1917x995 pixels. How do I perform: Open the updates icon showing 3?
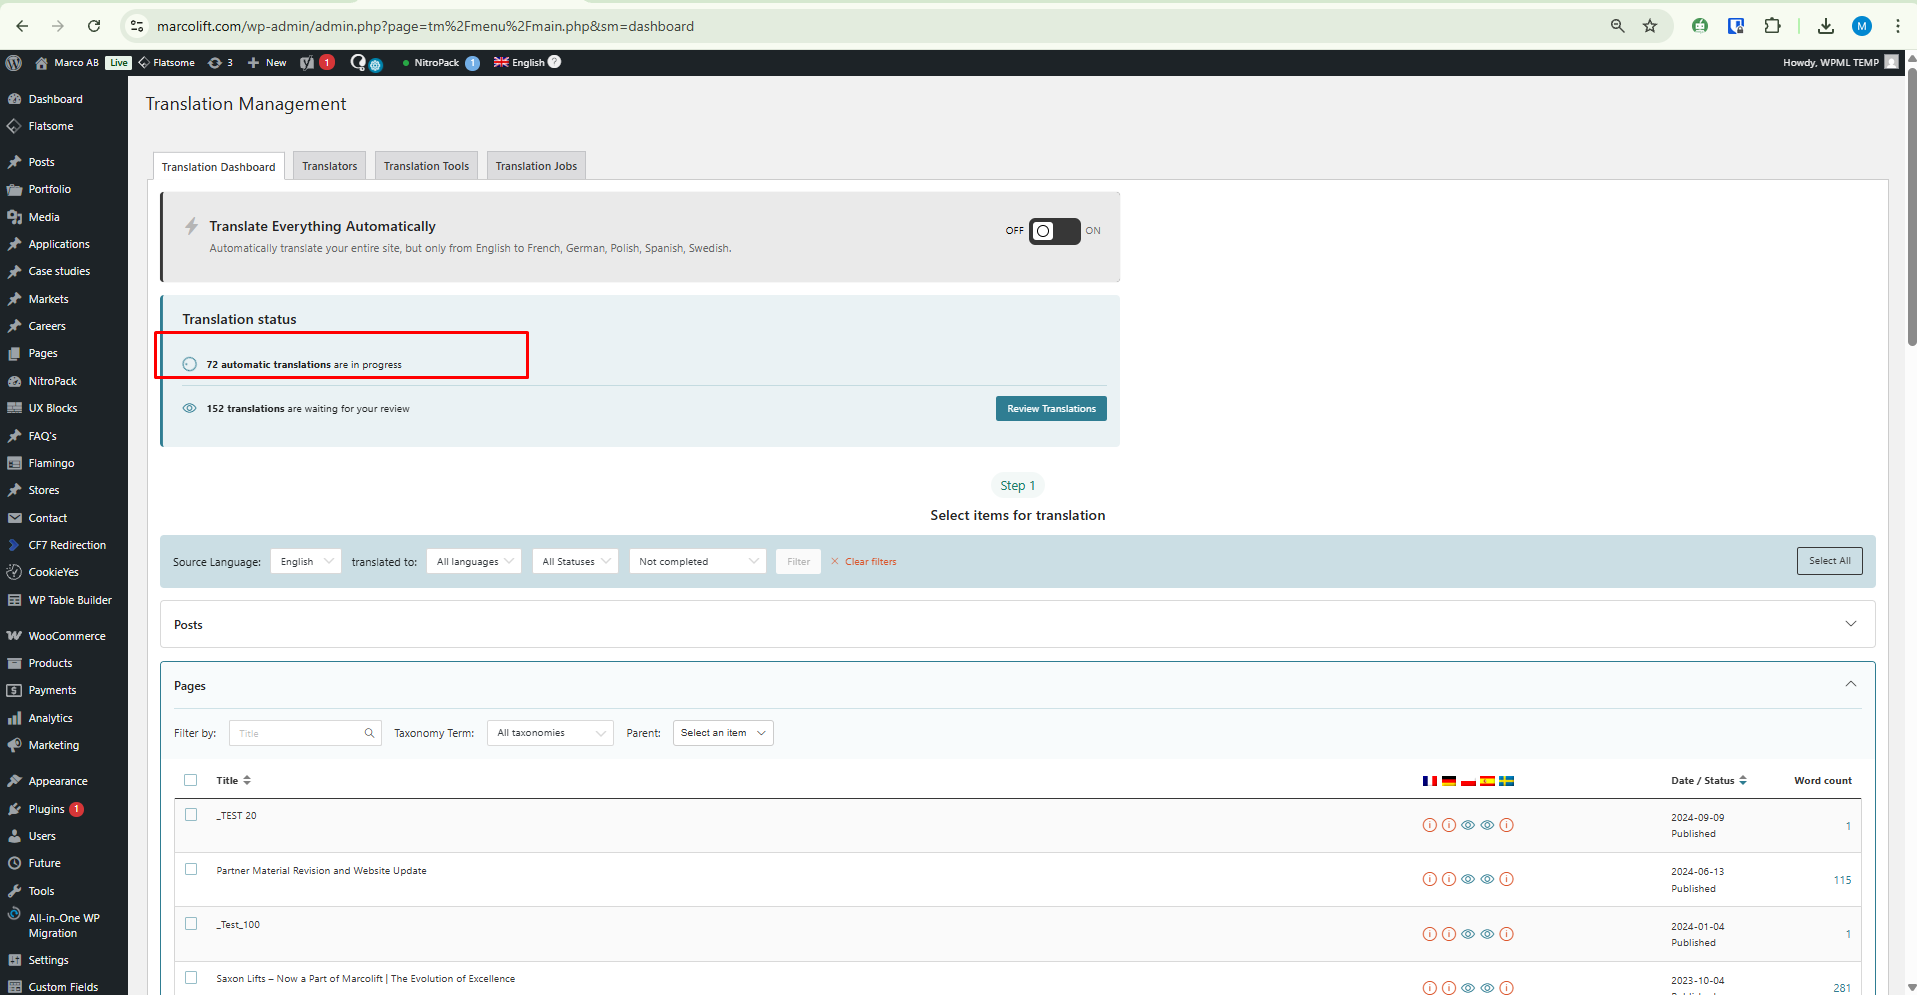tap(220, 62)
